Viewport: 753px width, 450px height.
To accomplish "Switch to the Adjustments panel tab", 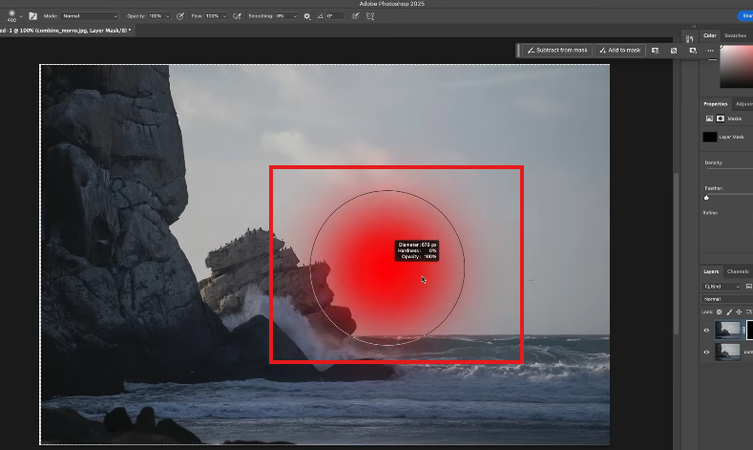I will tap(743, 104).
